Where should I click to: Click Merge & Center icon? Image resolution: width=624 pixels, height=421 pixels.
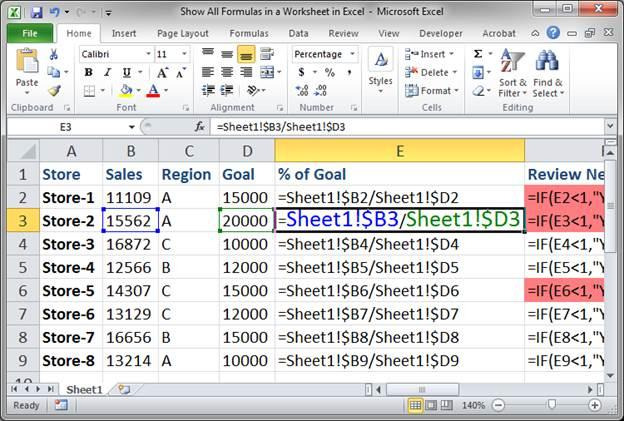[x=267, y=72]
